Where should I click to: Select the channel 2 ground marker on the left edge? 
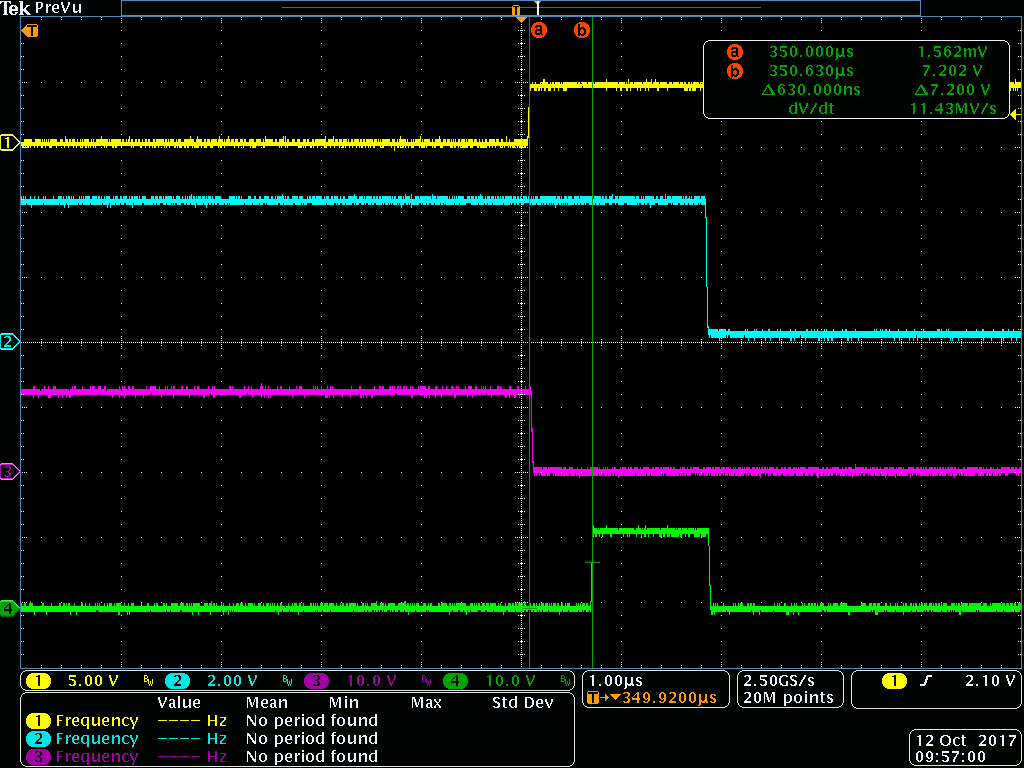(9, 341)
